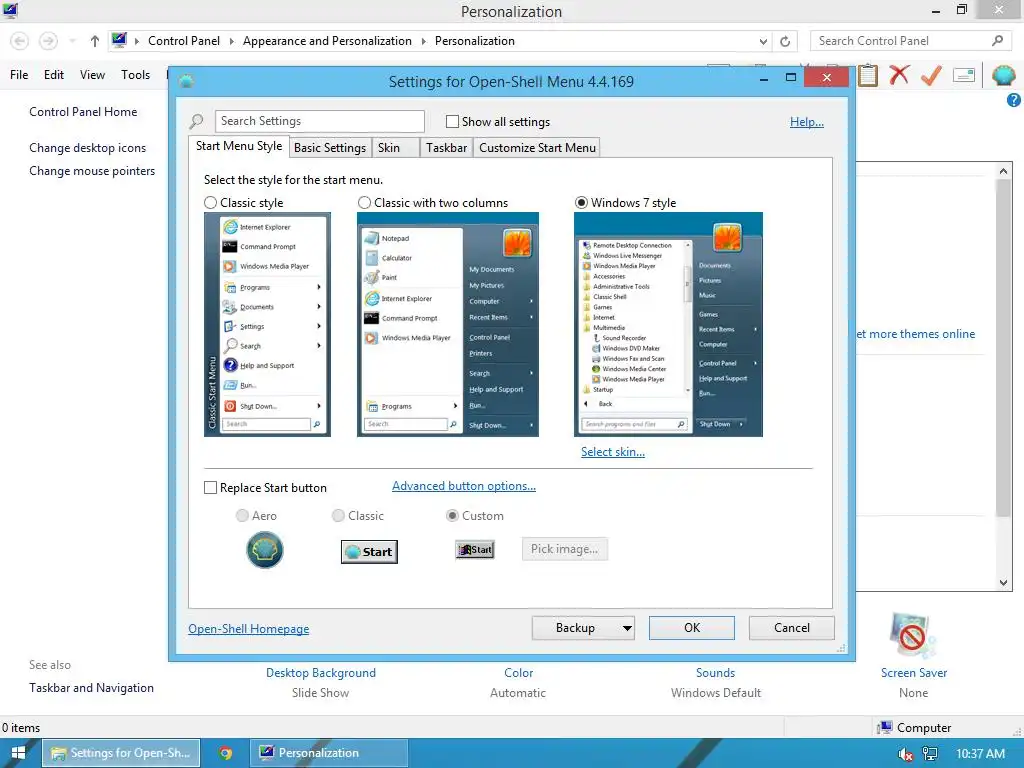Open the Edit menu

coord(54,75)
